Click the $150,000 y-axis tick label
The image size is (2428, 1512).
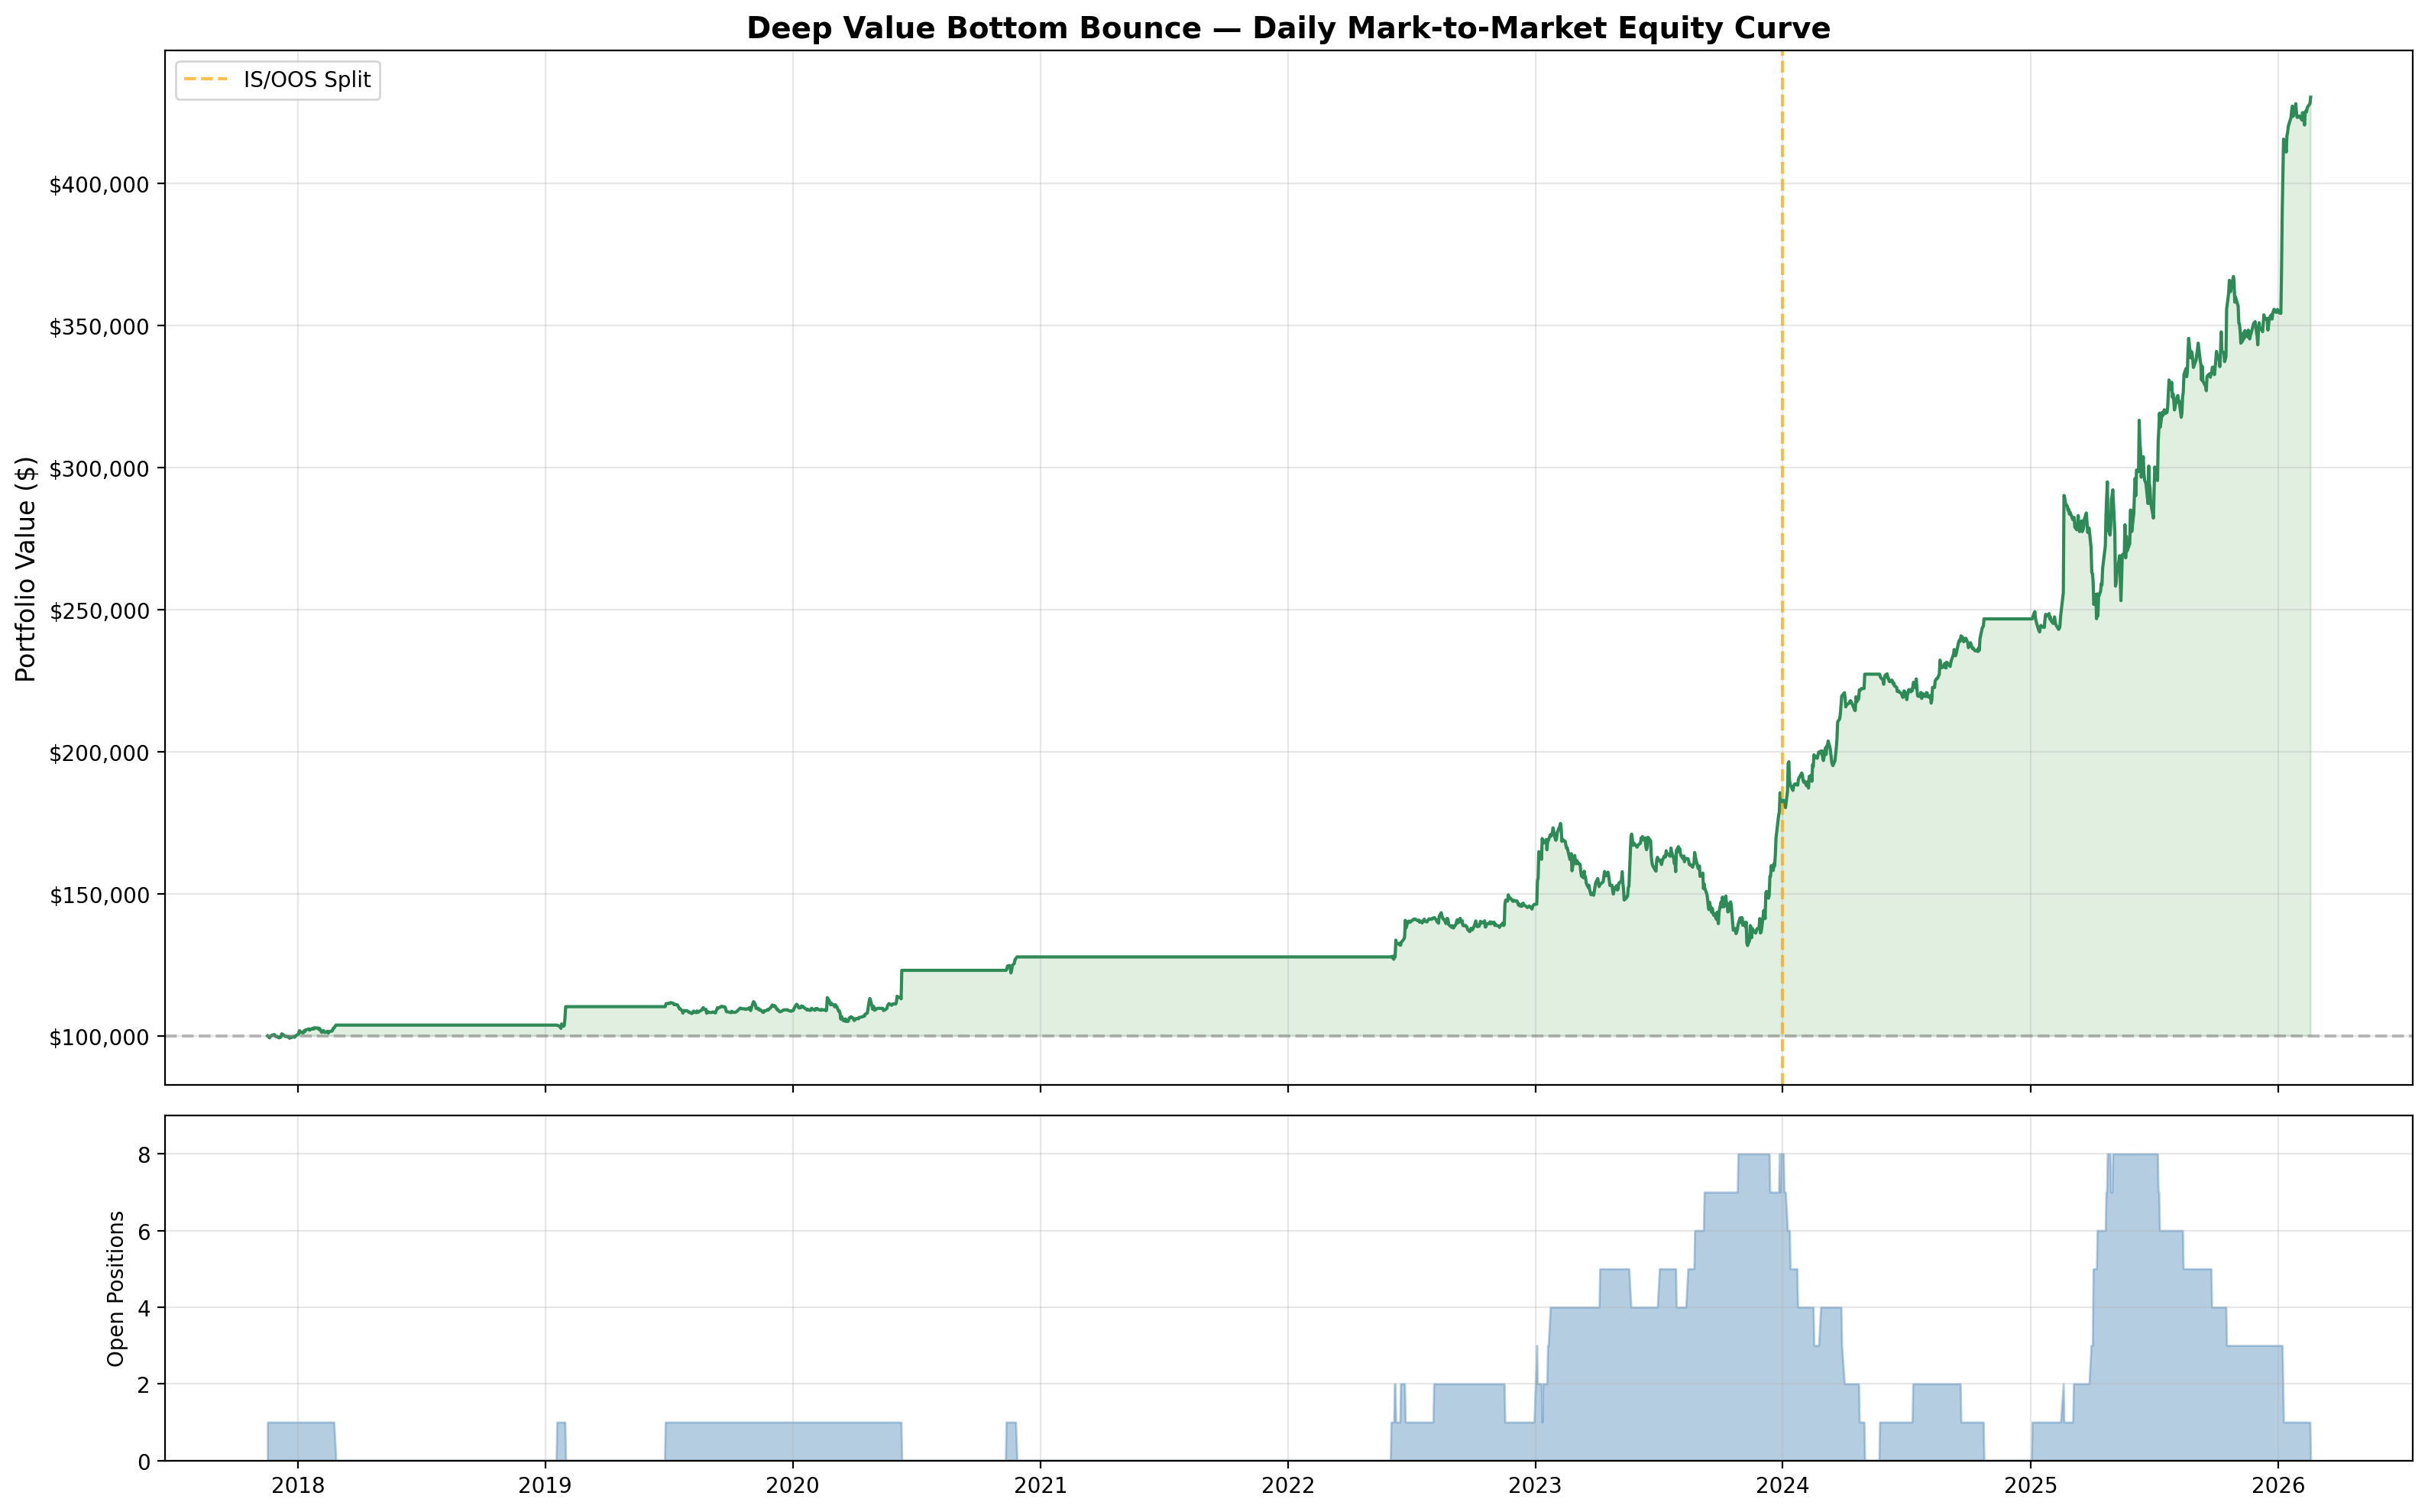click(x=98, y=895)
